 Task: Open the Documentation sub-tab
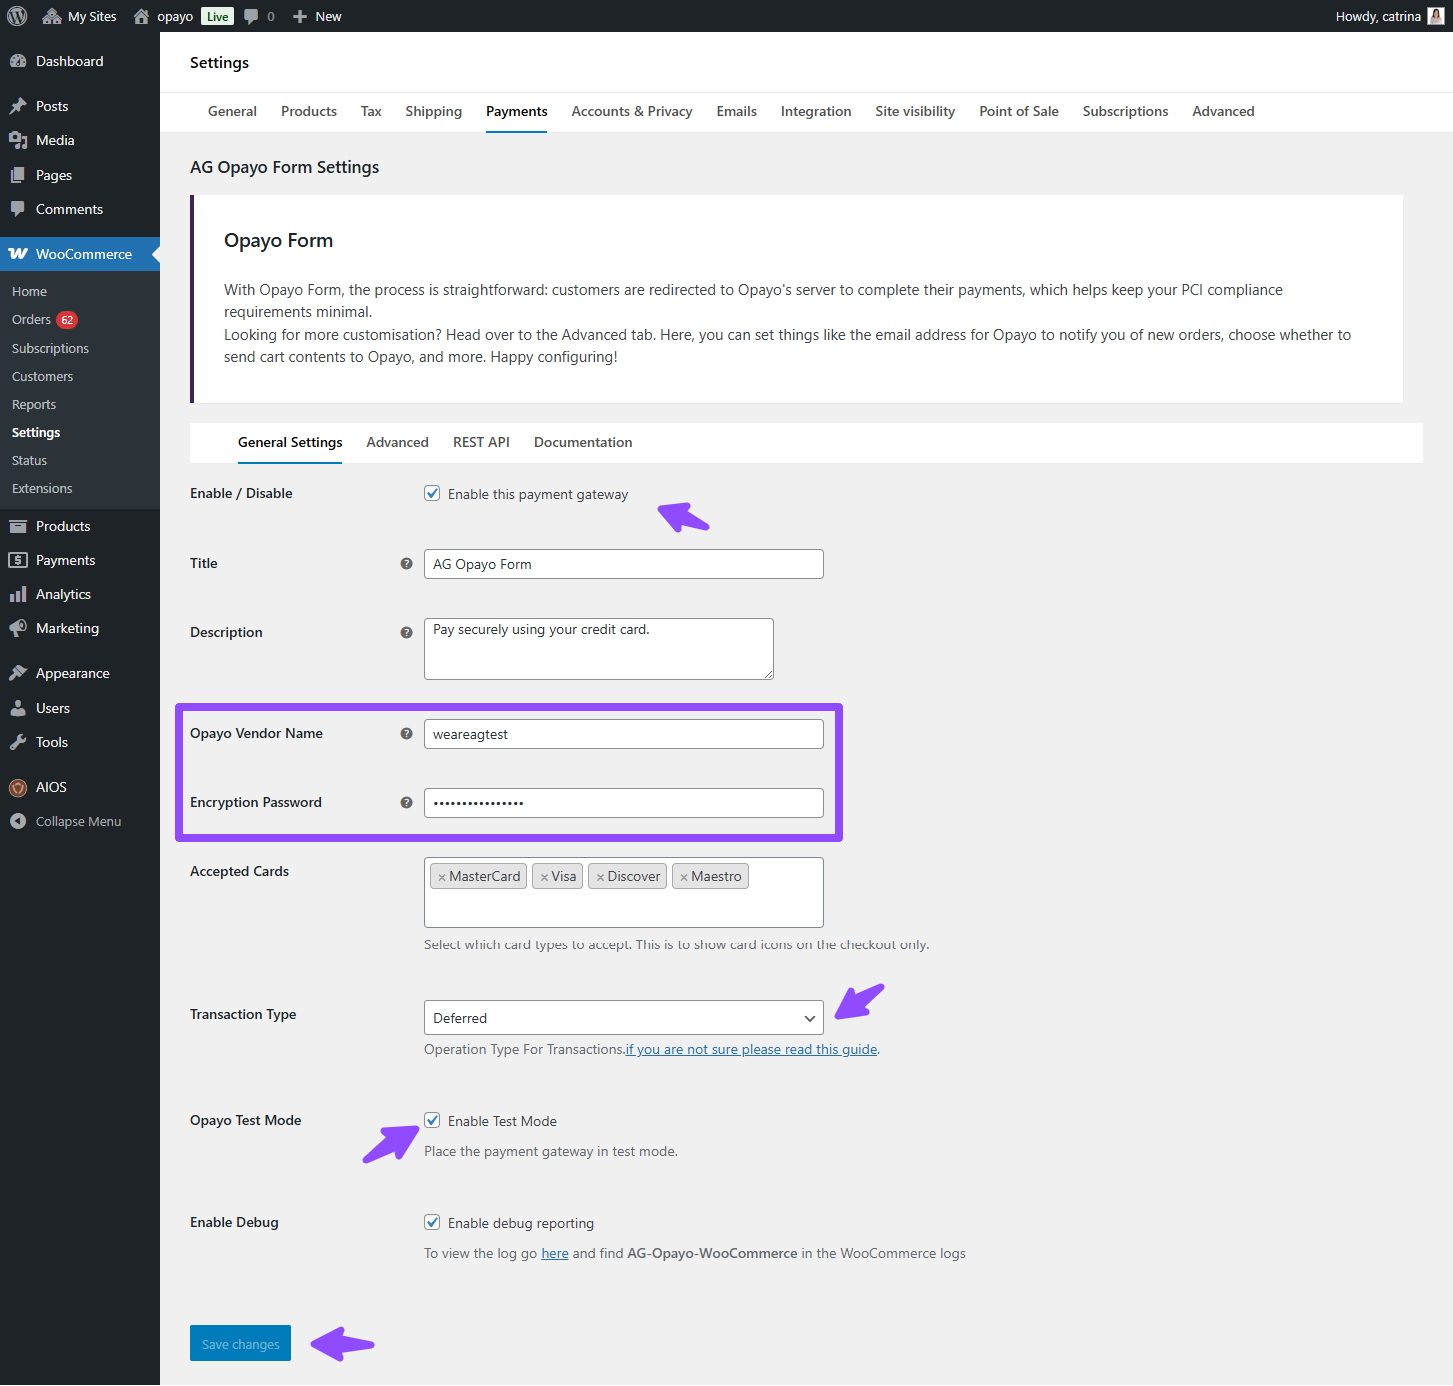click(583, 442)
